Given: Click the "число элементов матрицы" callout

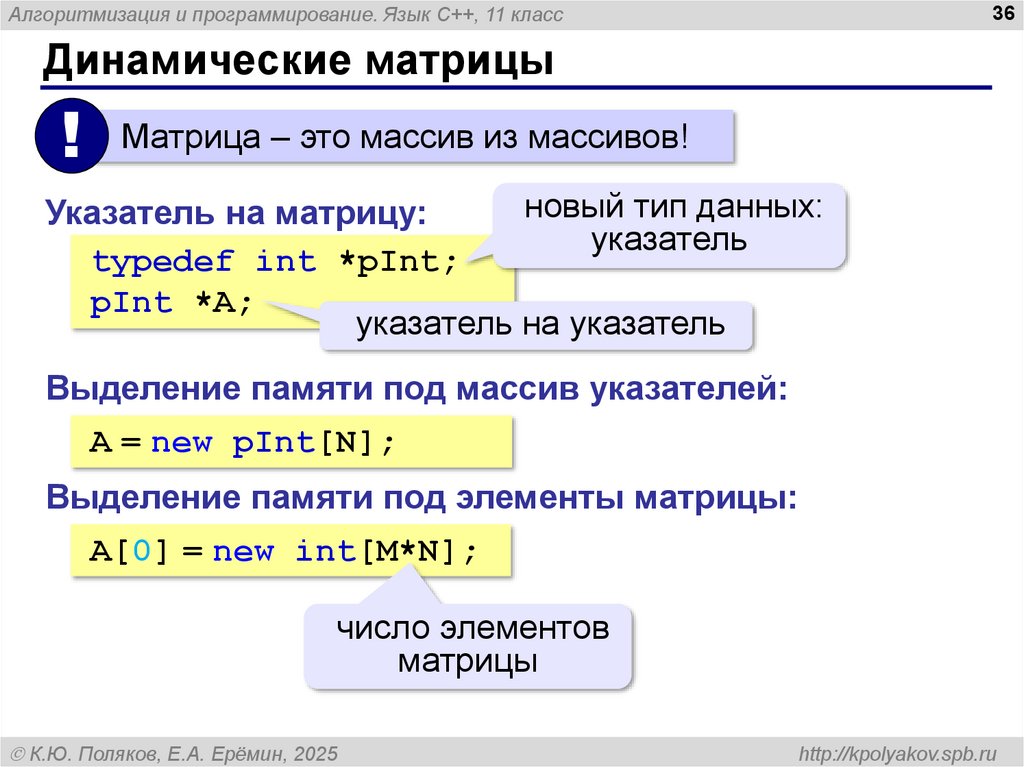Looking at the screenshot, I should click(x=468, y=645).
